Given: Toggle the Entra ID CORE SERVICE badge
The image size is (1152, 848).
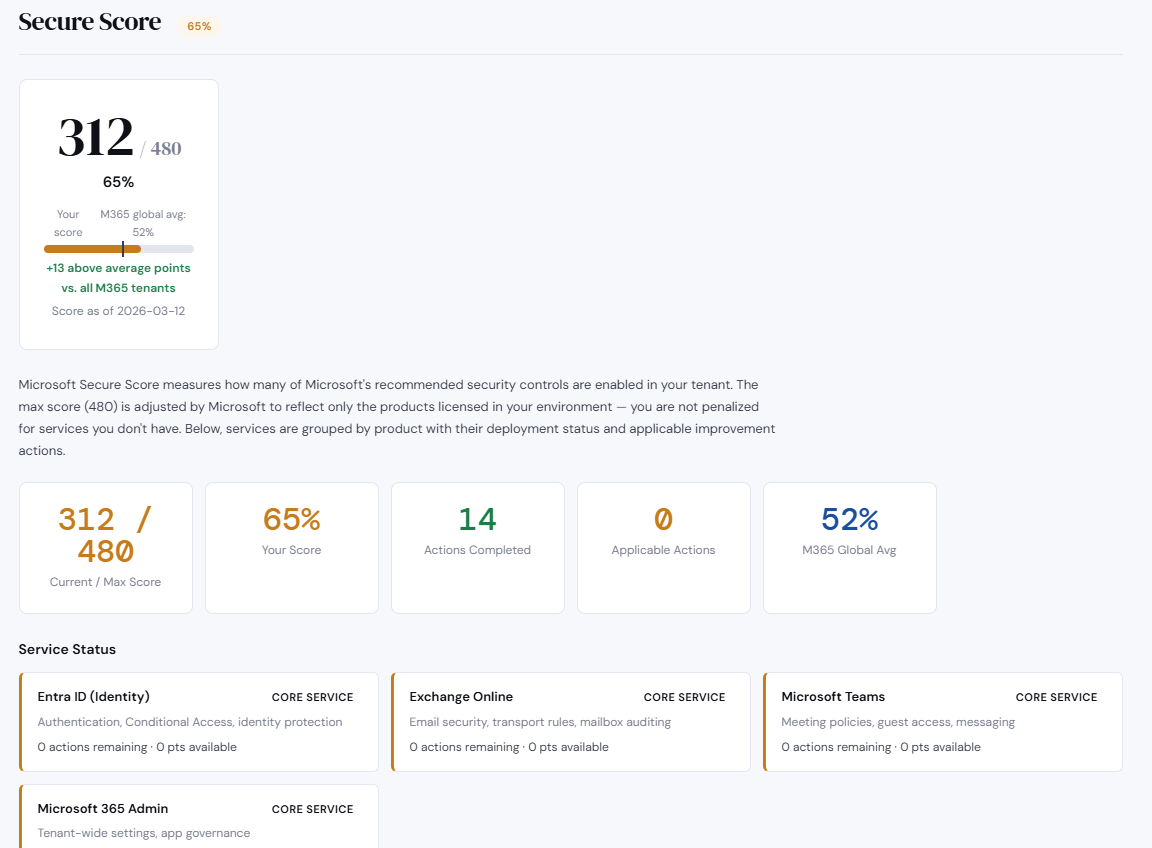Looking at the screenshot, I should click(x=313, y=697).
